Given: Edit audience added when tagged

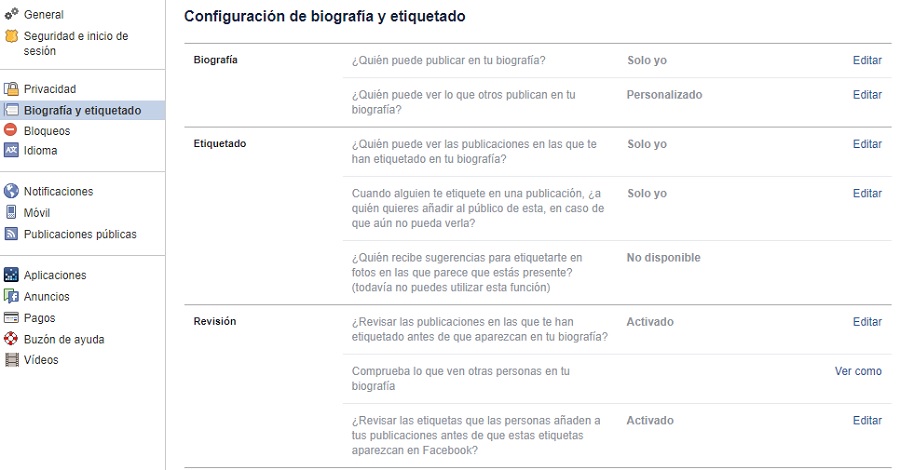Looking at the screenshot, I should click(866, 193).
